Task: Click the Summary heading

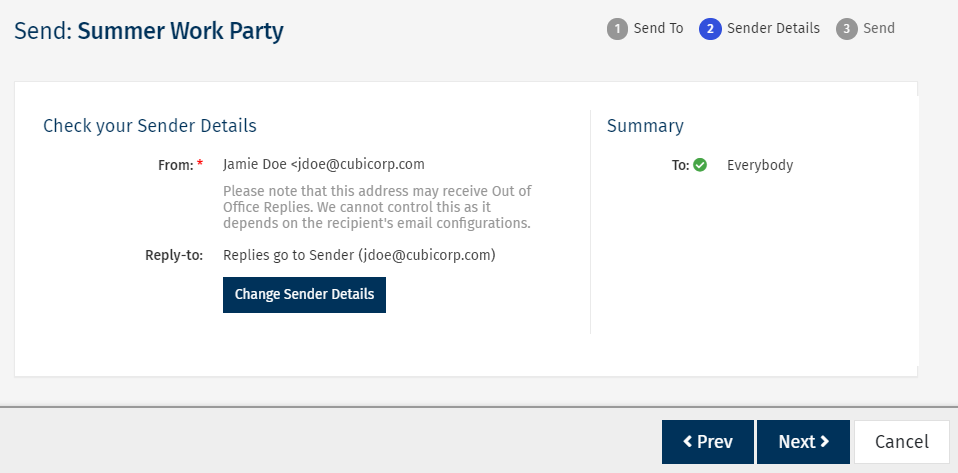Action: 645,126
